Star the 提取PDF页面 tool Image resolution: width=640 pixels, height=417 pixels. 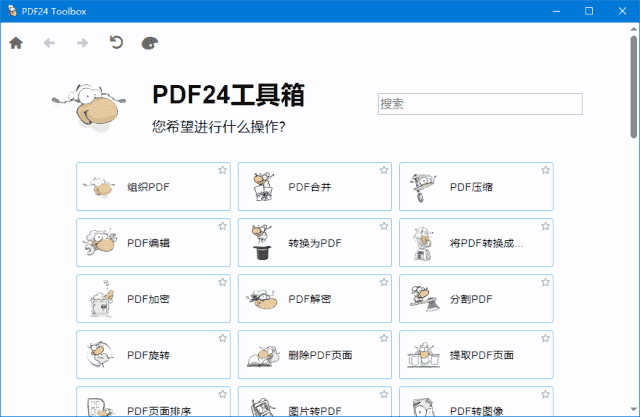(x=545, y=339)
